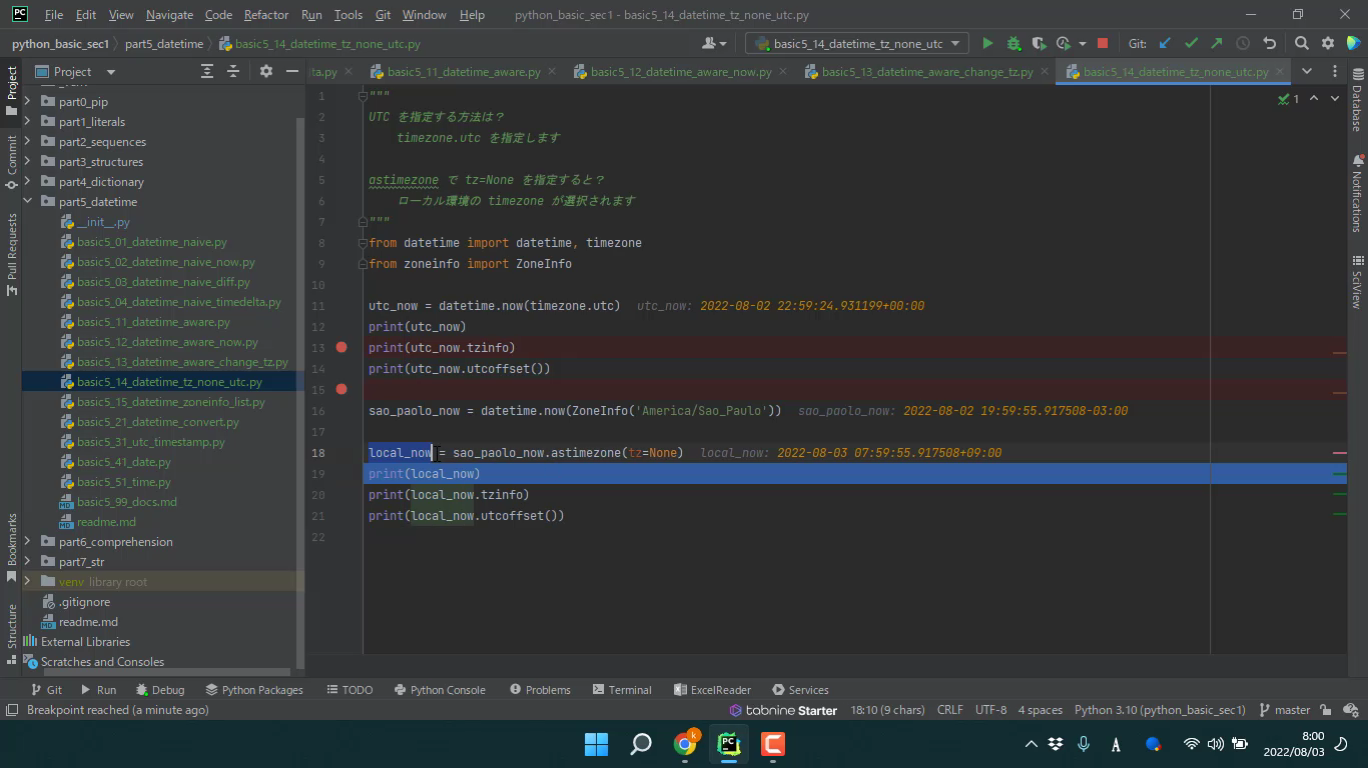Toggle breakpoint on line 13
The height and width of the screenshot is (768, 1368).
coord(342,347)
